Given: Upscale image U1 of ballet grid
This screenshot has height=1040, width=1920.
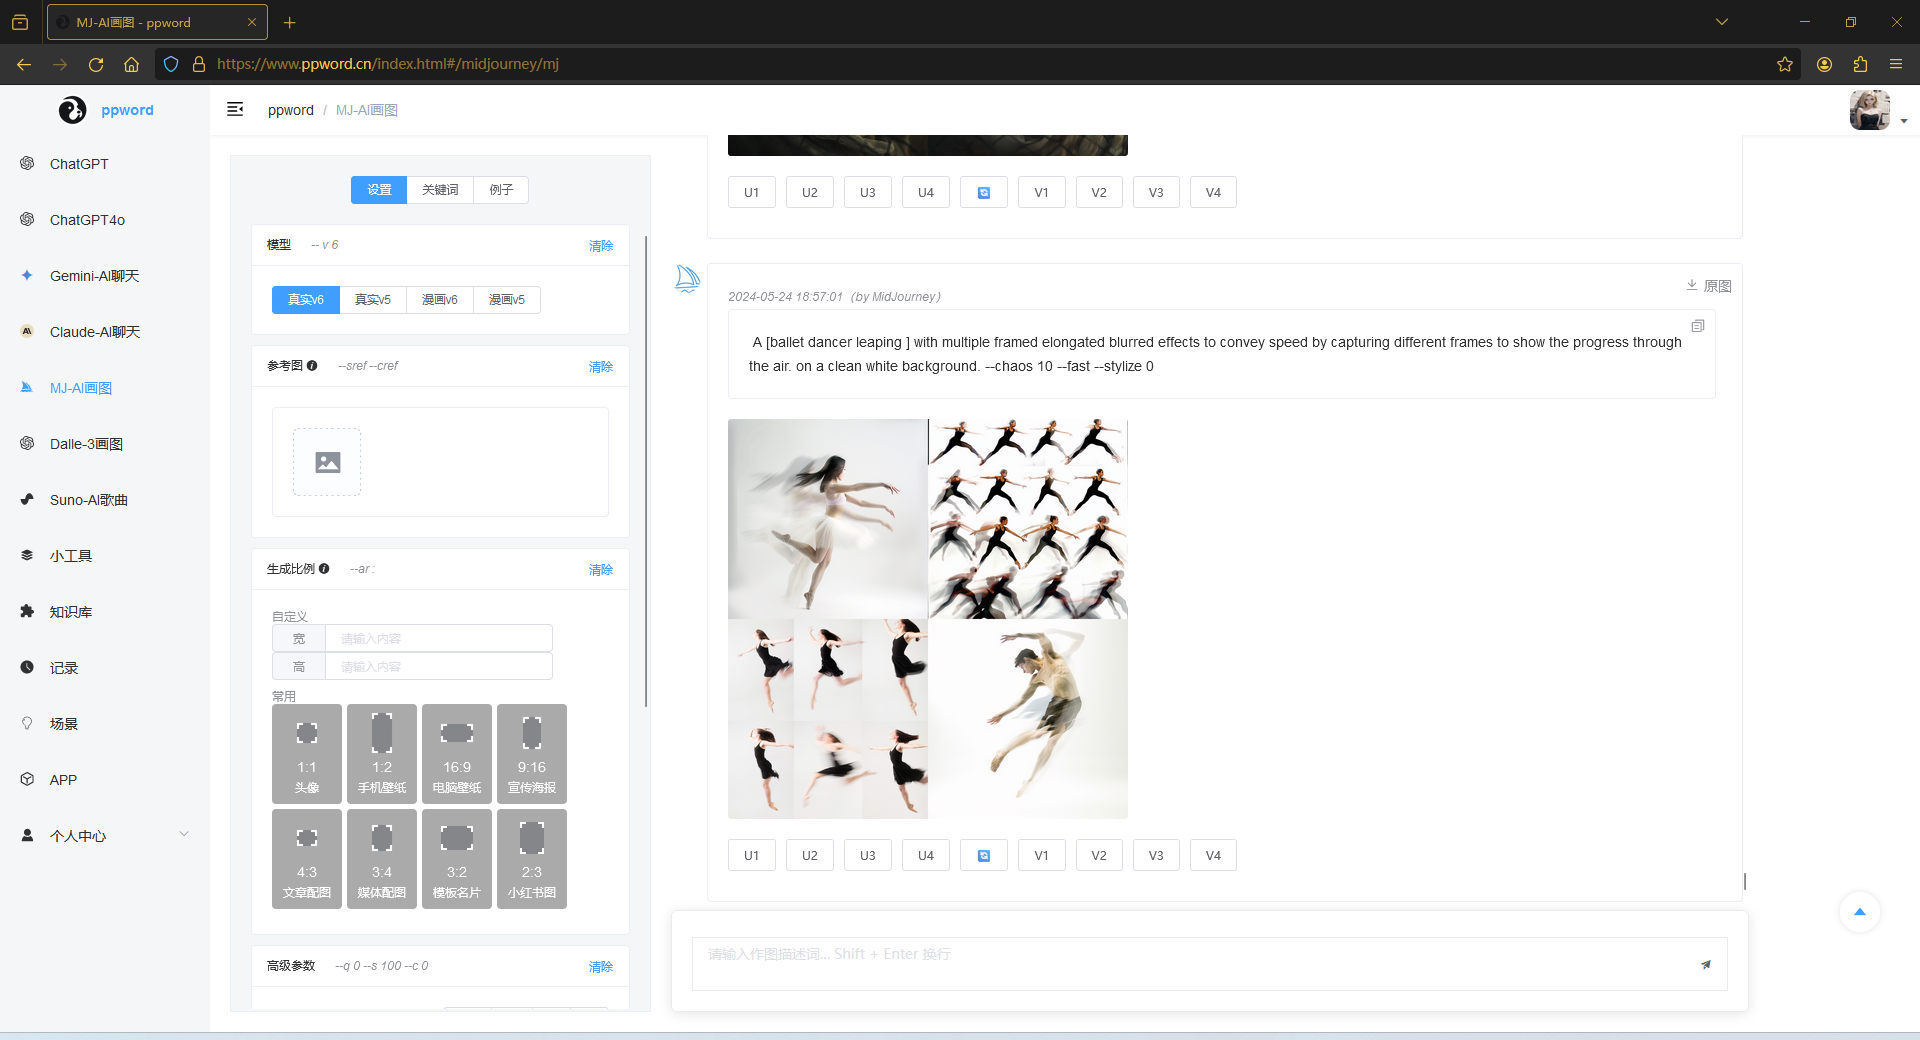Looking at the screenshot, I should click(752, 856).
